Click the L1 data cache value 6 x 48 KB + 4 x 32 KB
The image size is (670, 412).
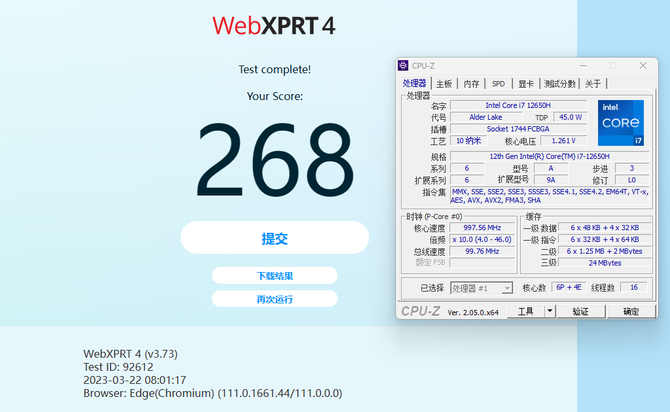coord(605,228)
